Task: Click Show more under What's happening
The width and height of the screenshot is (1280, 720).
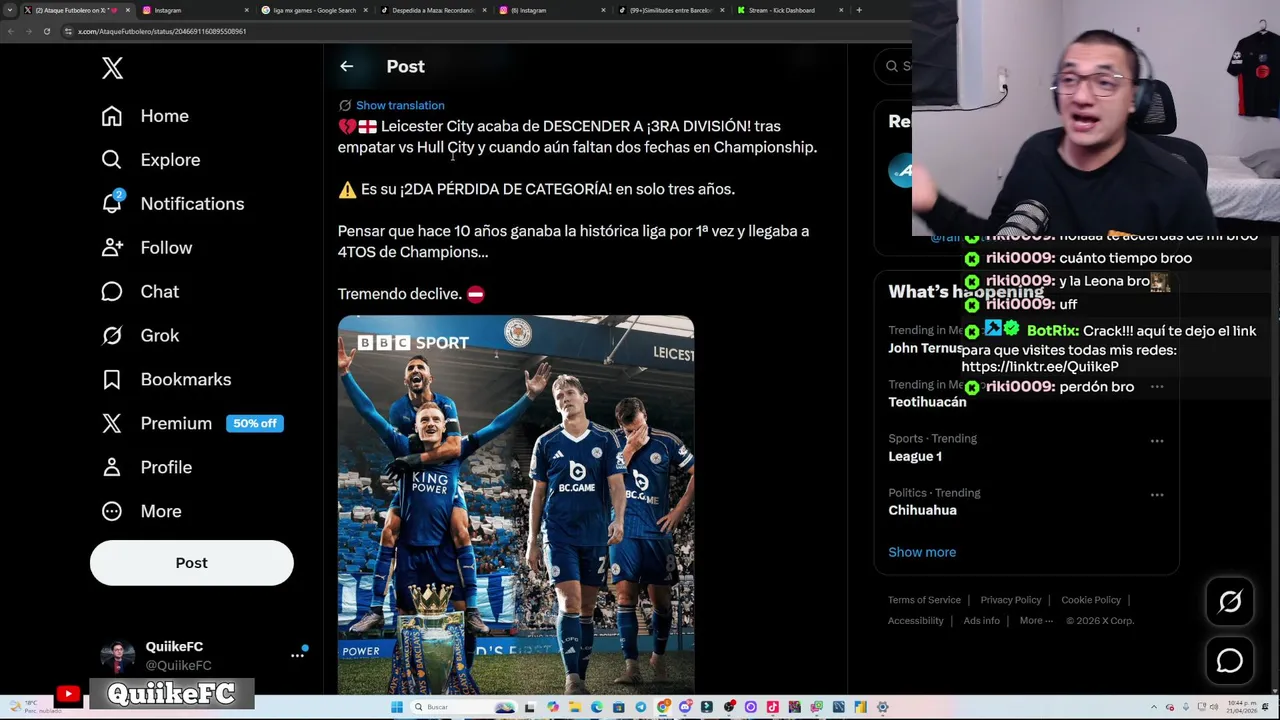Action: (x=922, y=552)
